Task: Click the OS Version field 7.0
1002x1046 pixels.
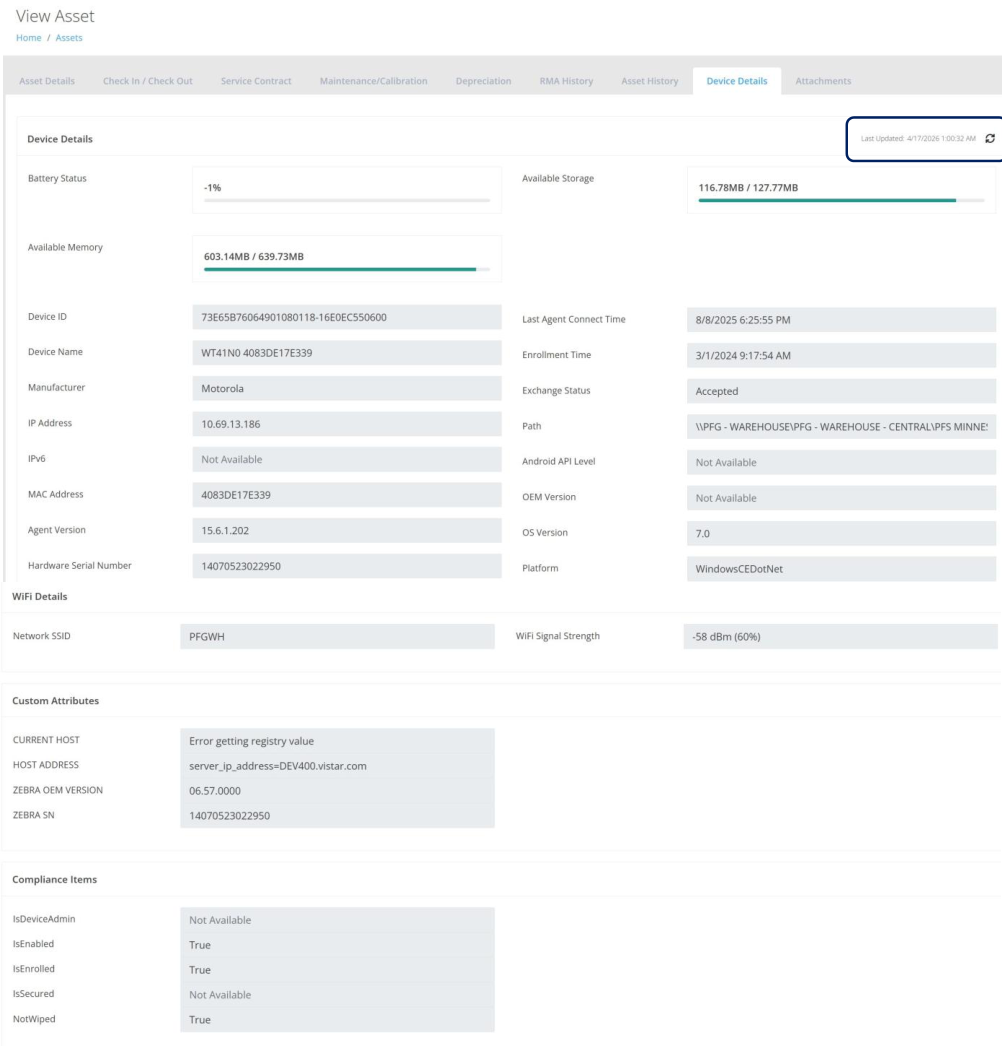Action: click(841, 534)
